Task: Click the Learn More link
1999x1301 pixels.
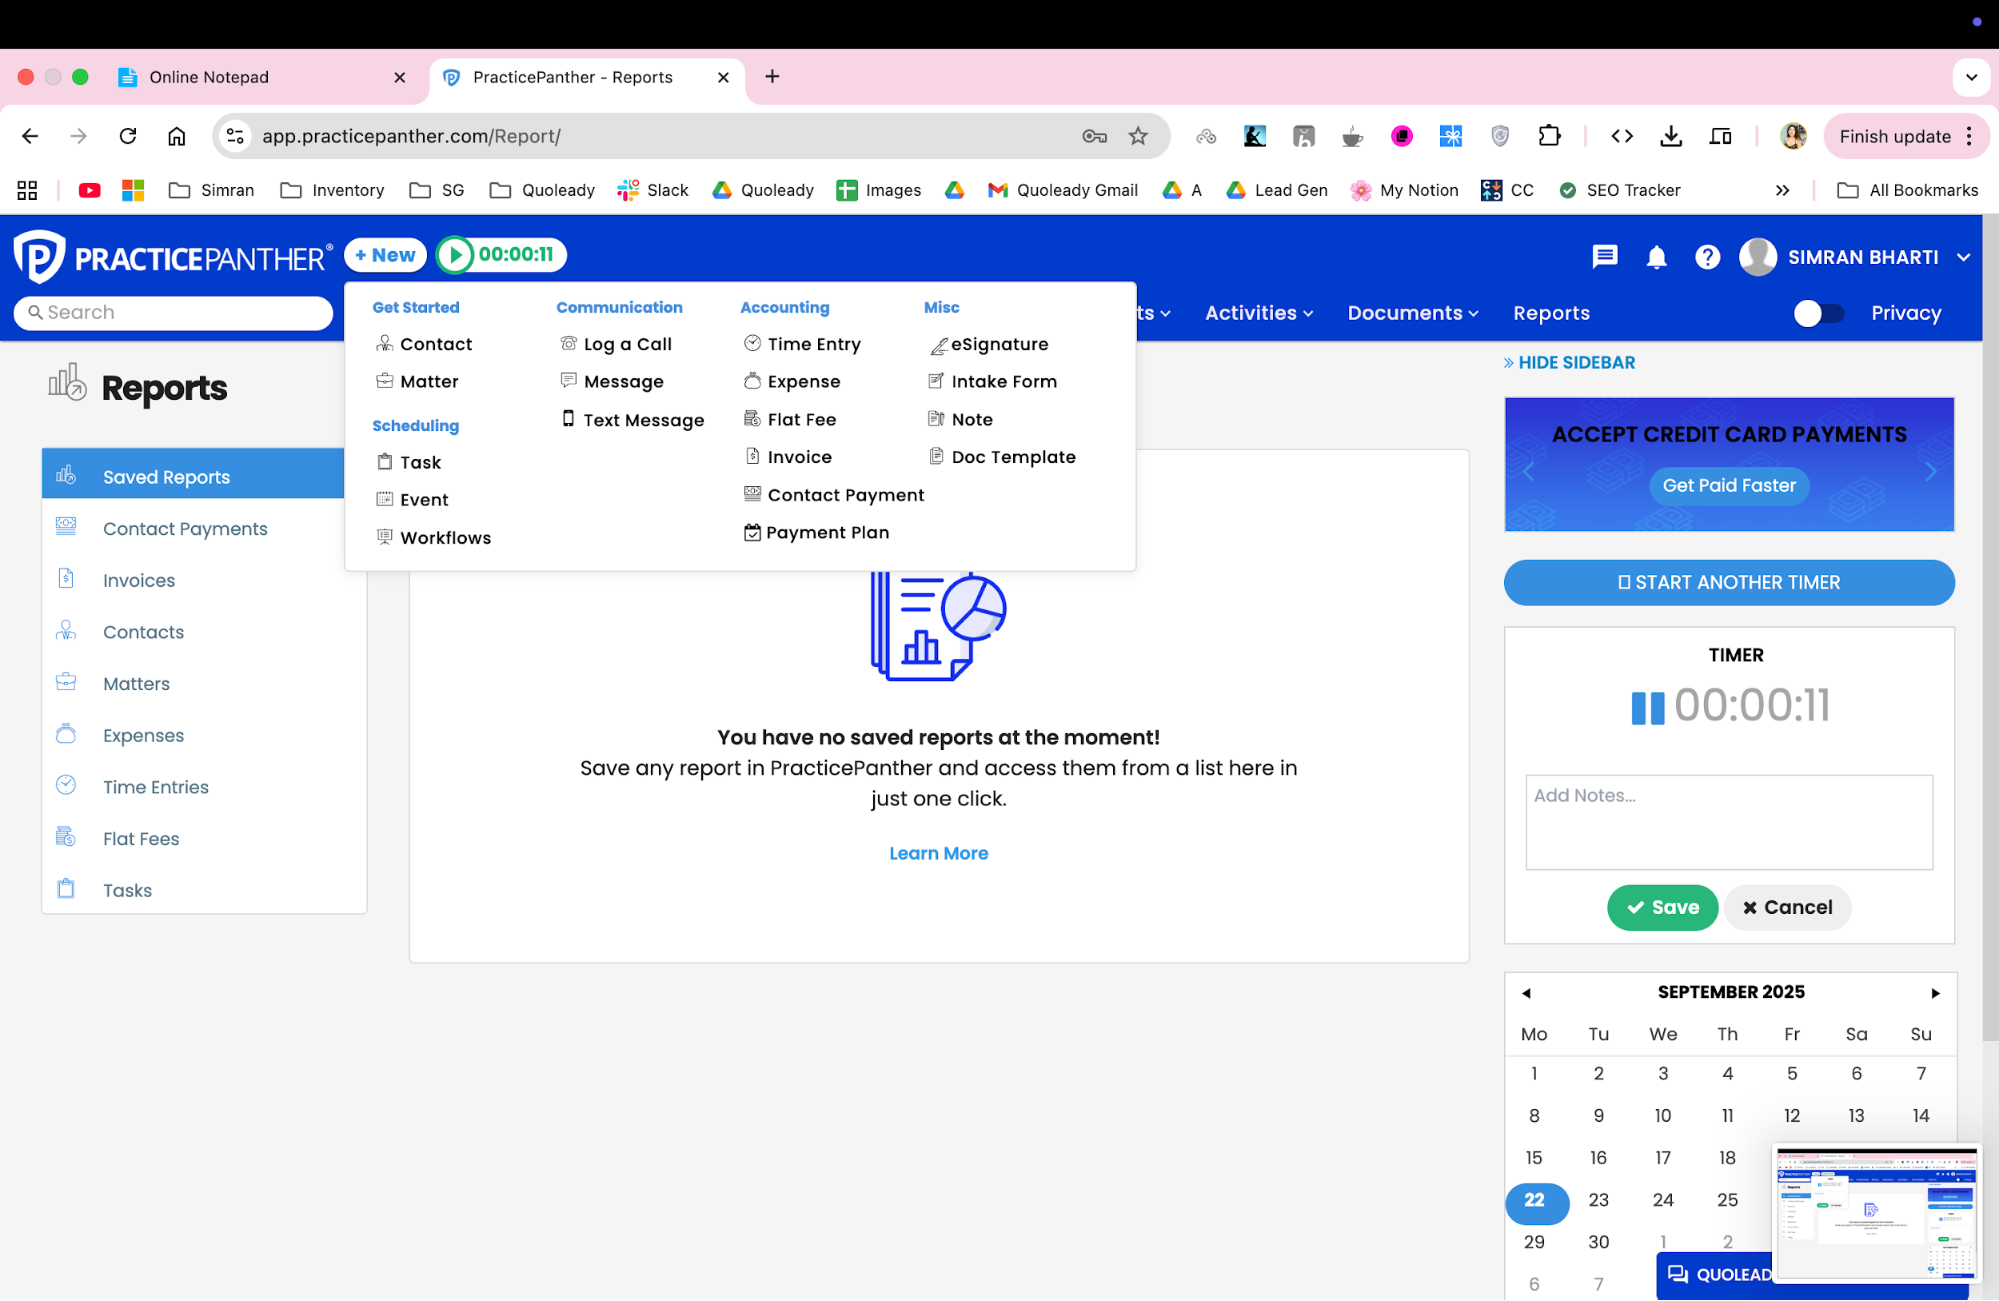Action: coord(938,853)
